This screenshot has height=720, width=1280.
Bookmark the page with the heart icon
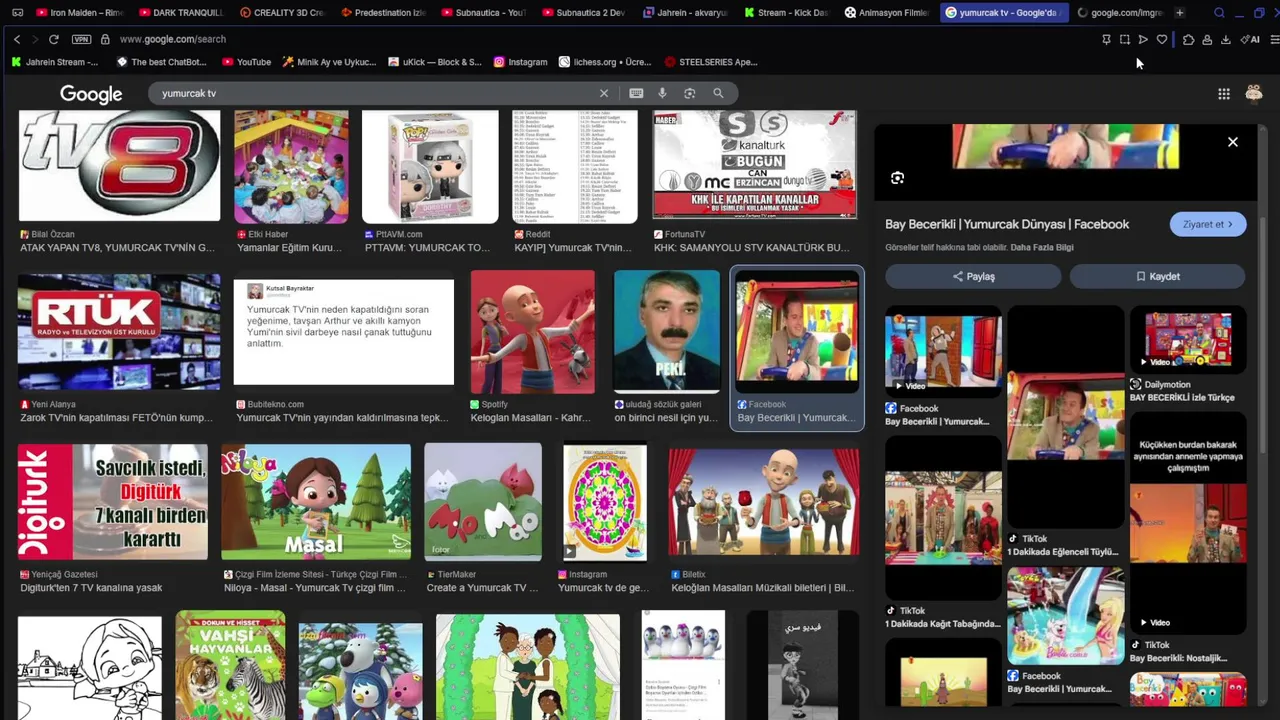coord(1162,40)
